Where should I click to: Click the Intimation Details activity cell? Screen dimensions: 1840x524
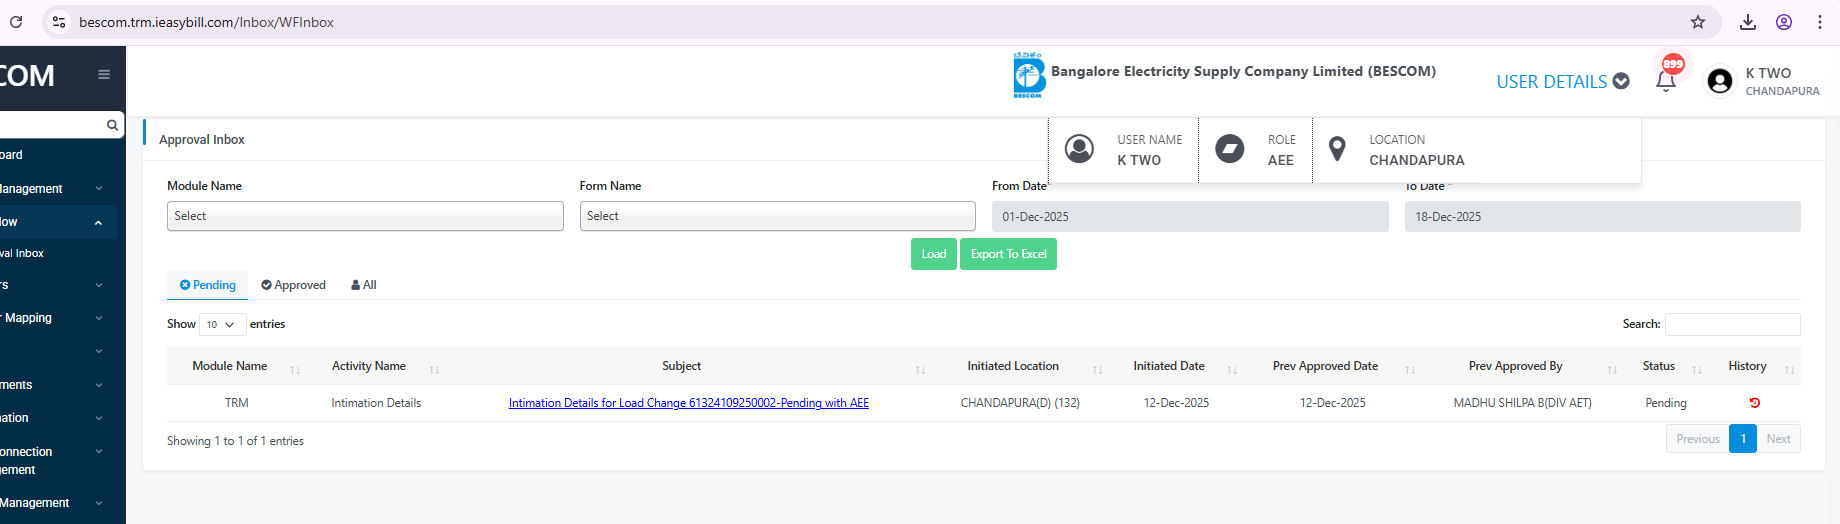click(376, 403)
